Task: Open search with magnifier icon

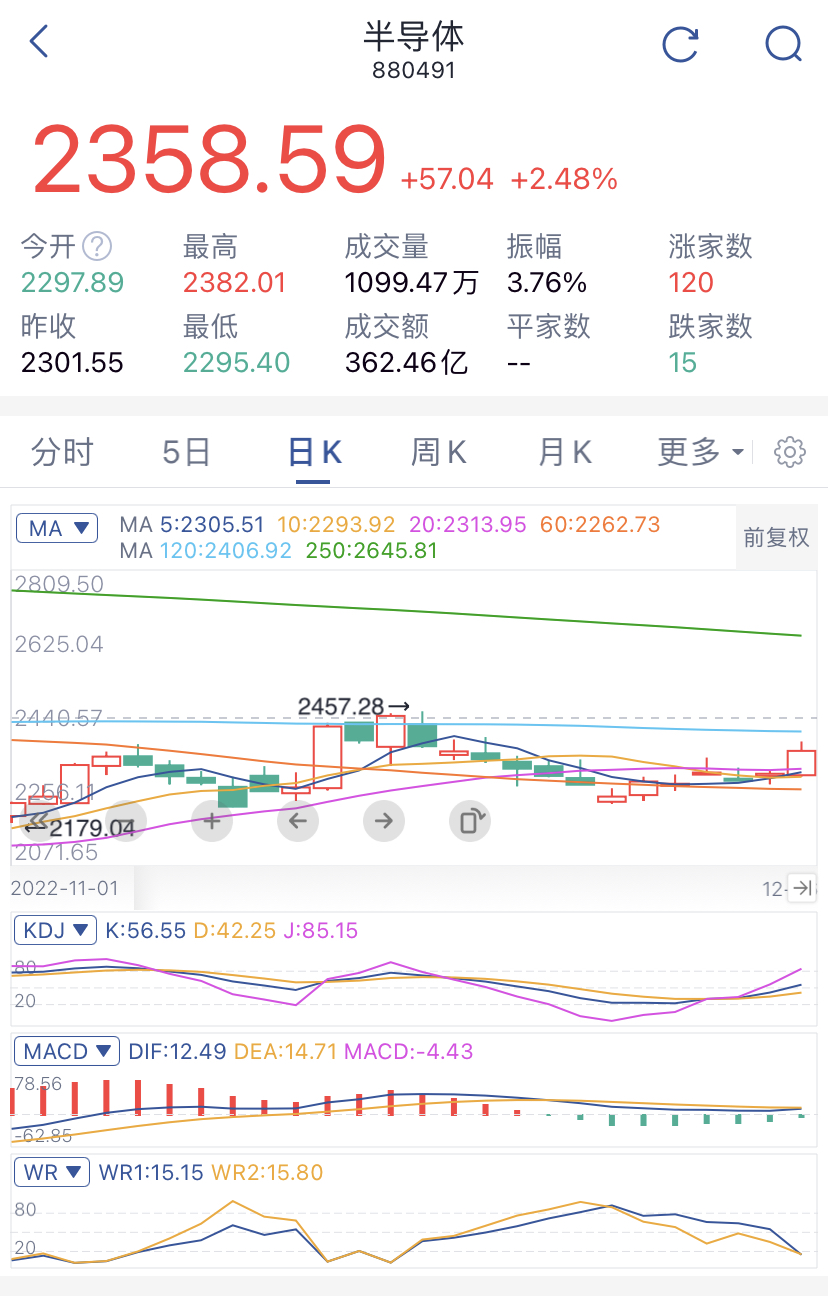Action: point(783,44)
